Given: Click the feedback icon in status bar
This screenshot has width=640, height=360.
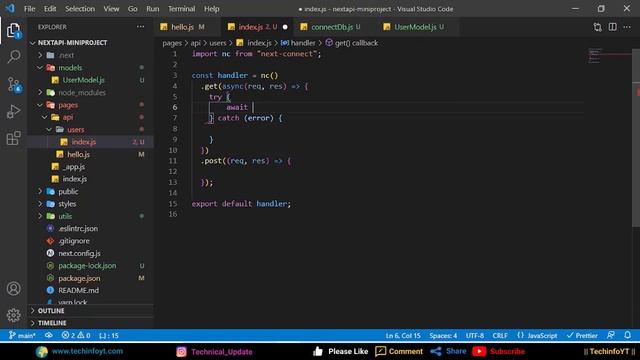Looking at the screenshot, I should pyautogui.click(x=611, y=335).
